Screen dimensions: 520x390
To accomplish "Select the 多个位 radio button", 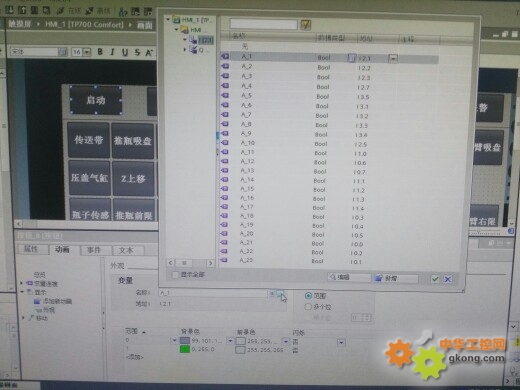I will [x=308, y=307].
